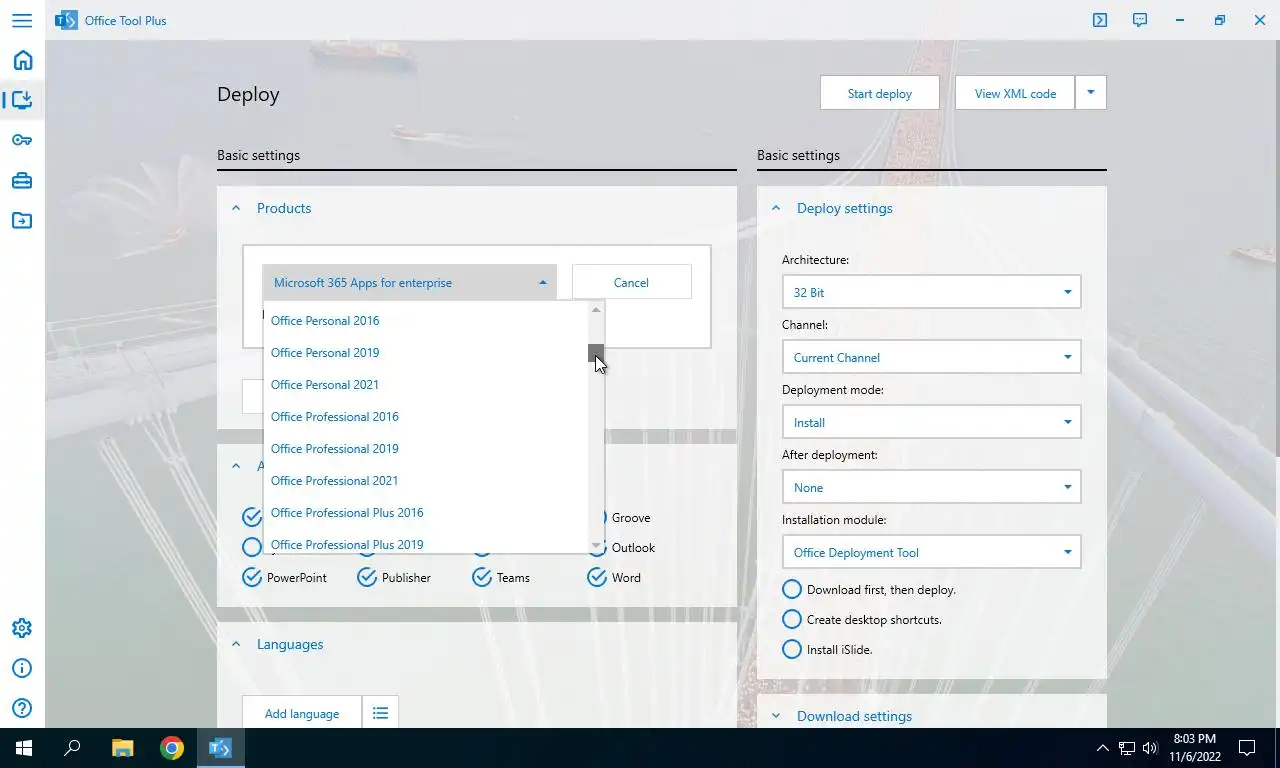The height and width of the screenshot is (768, 1280).
Task: Open the arrow menu next to View XML code
Action: (1091, 93)
